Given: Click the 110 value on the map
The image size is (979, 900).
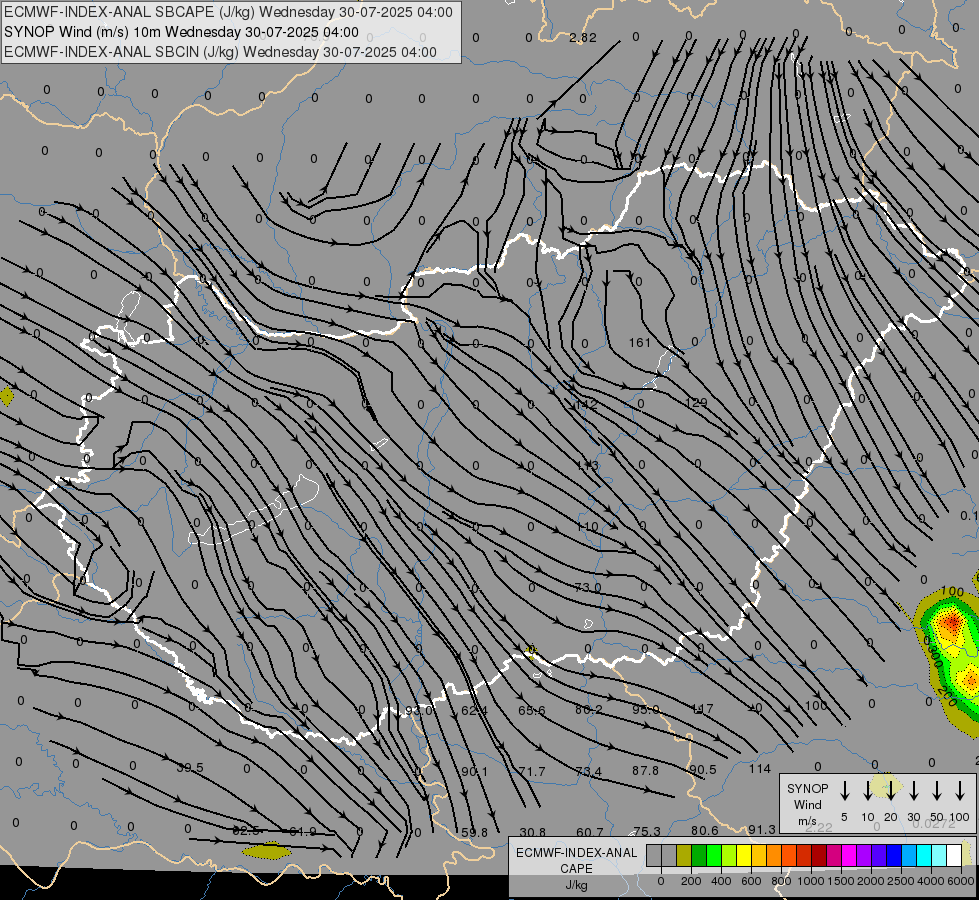Looking at the screenshot, I should tap(587, 527).
